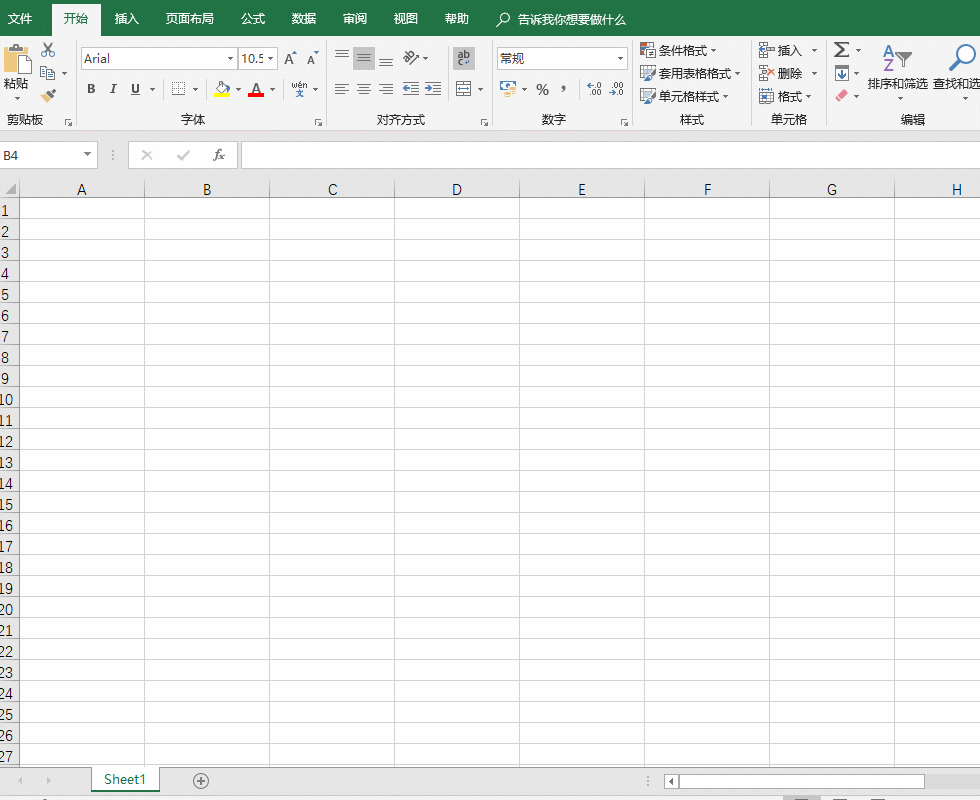This screenshot has width=980, height=800.
Task: Apply borders with the border icon
Action: pyautogui.click(x=178, y=89)
